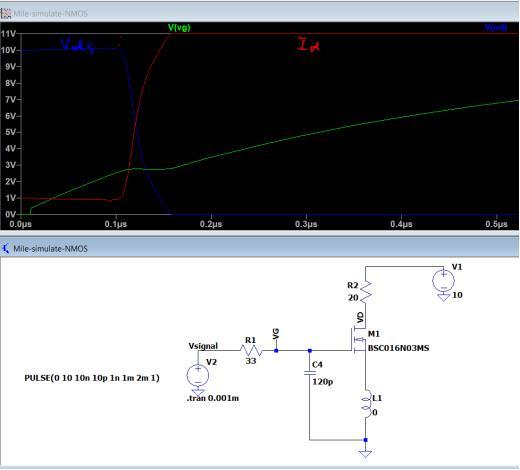Click the V1 value 10
Image resolution: width=520 pixels, height=470 pixels.
pos(457,295)
